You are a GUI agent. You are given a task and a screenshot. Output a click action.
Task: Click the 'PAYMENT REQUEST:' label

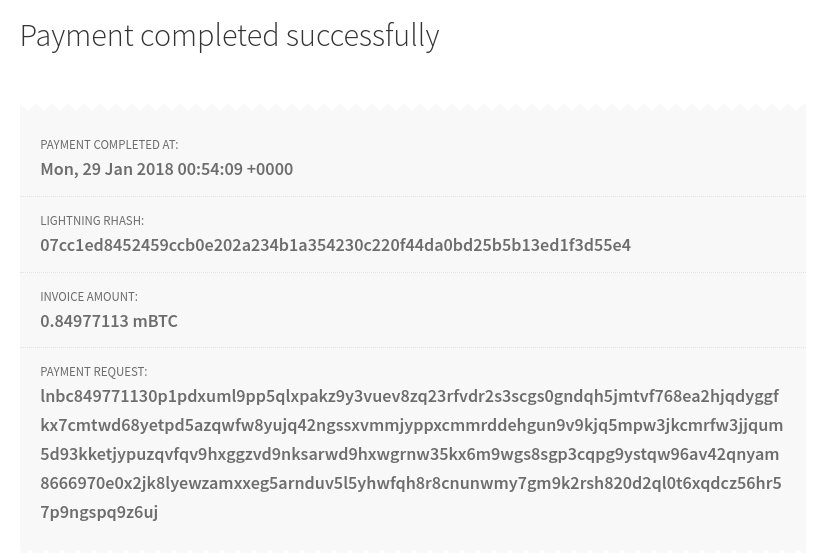point(94,372)
